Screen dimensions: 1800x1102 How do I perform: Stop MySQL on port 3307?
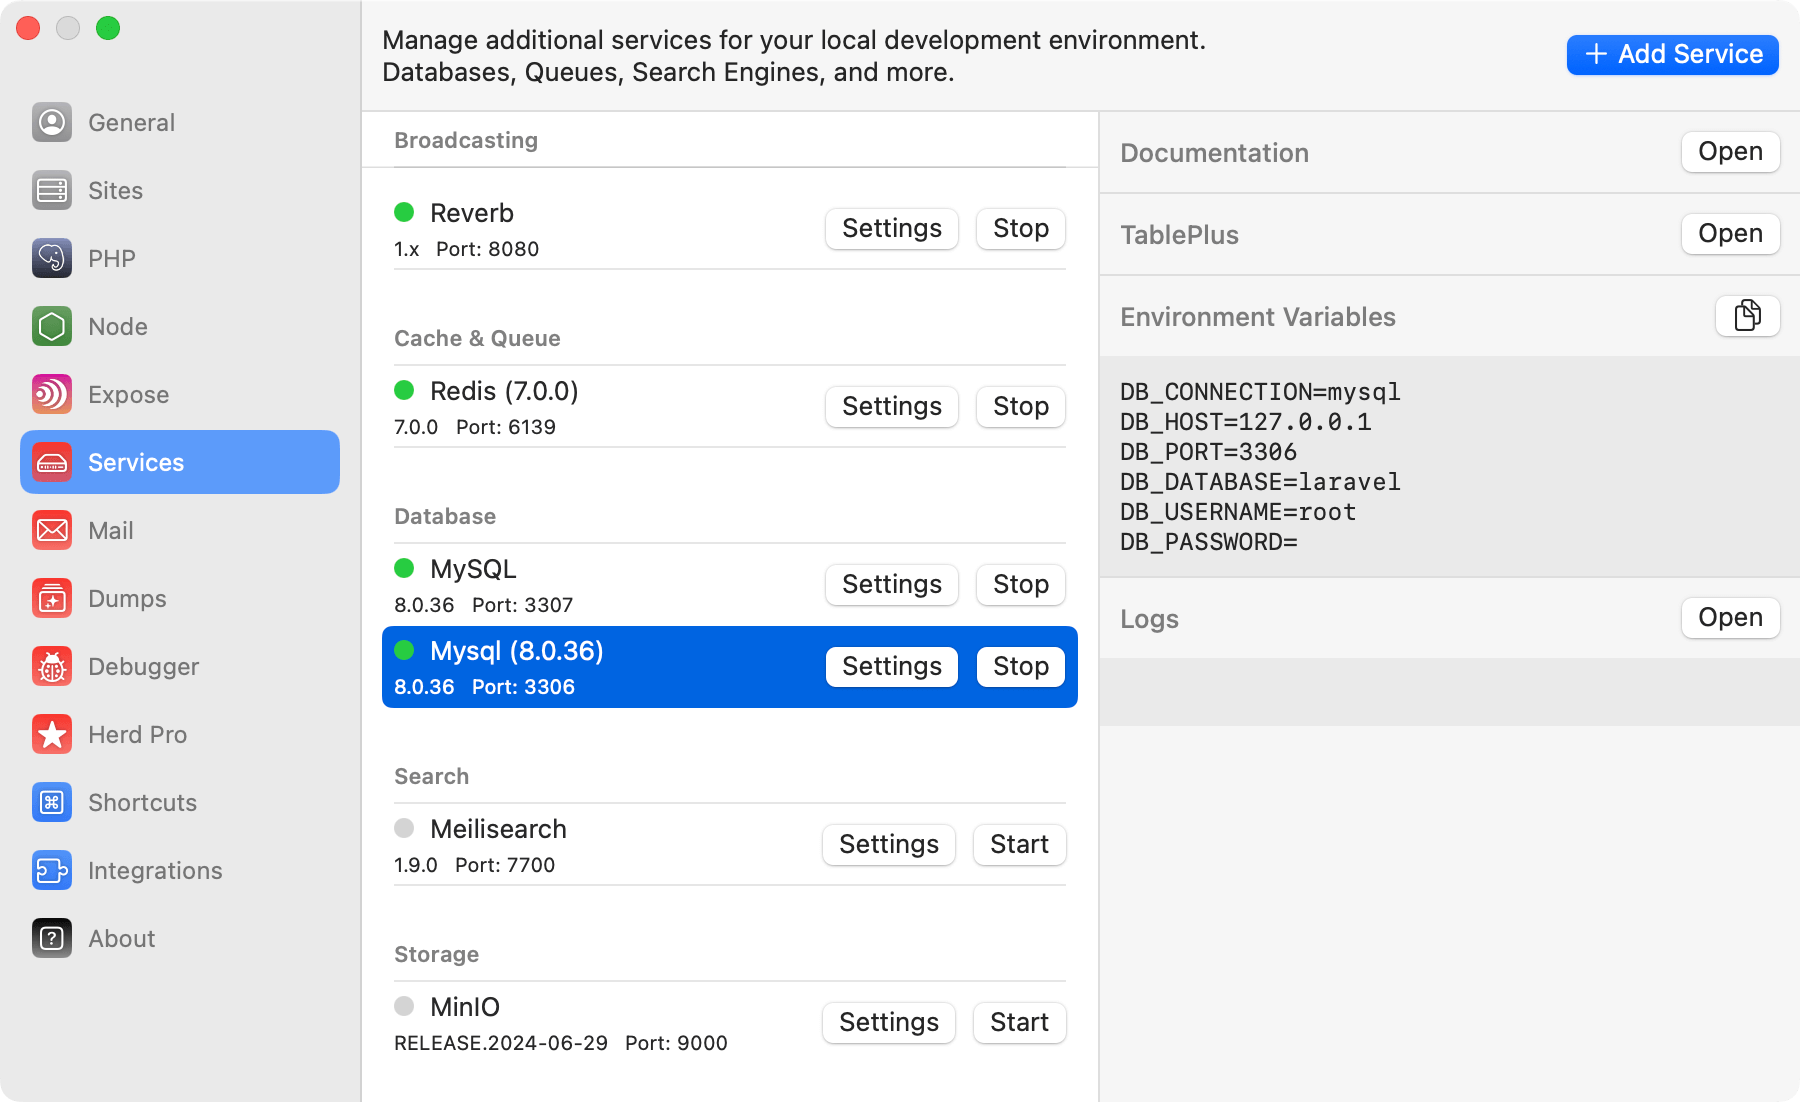click(x=1020, y=584)
